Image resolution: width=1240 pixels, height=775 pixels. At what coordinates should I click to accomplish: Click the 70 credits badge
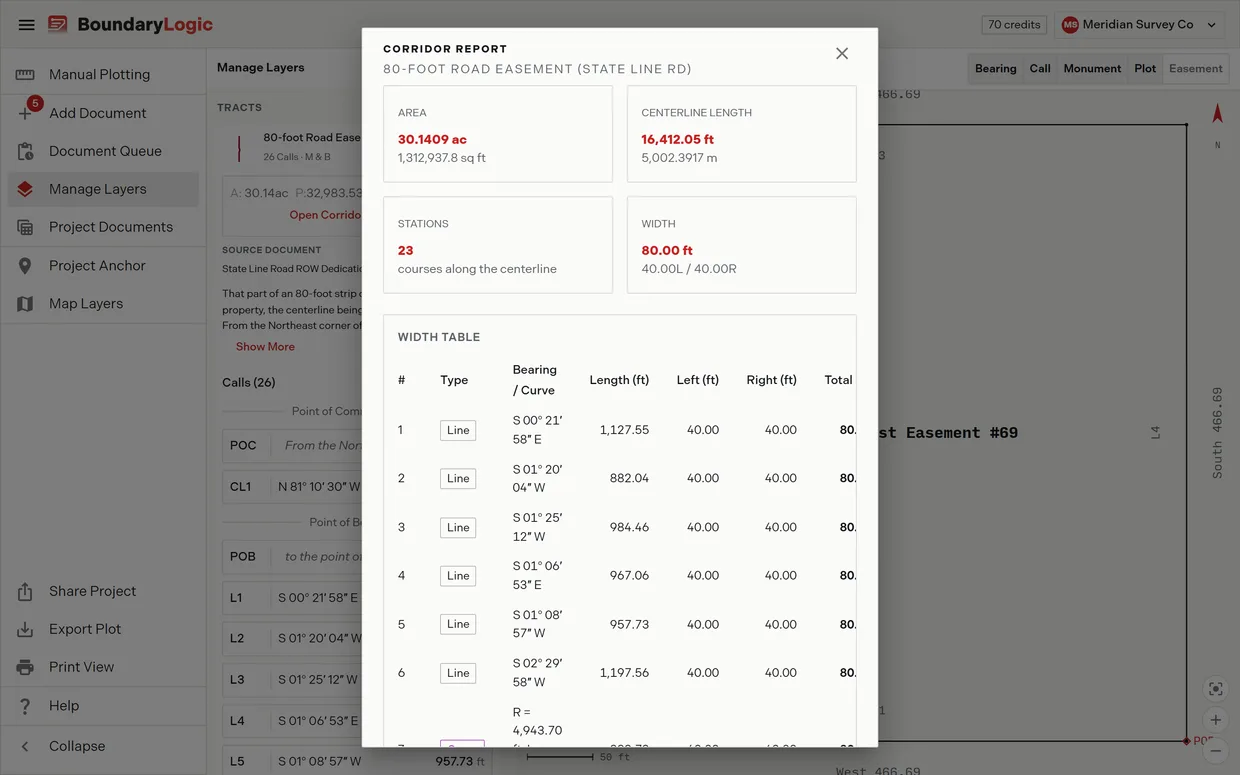point(1014,25)
